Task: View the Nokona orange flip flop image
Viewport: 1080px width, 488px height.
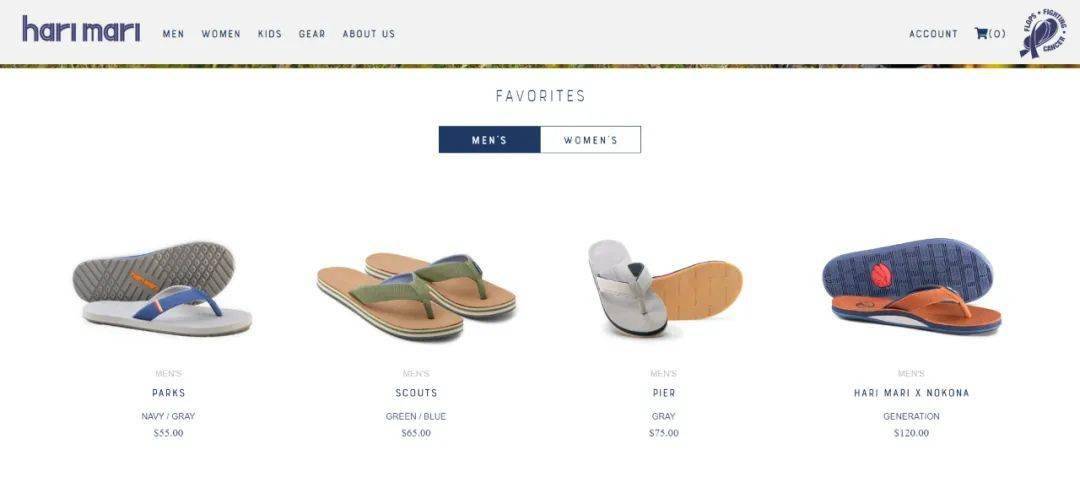Action: tap(912, 286)
